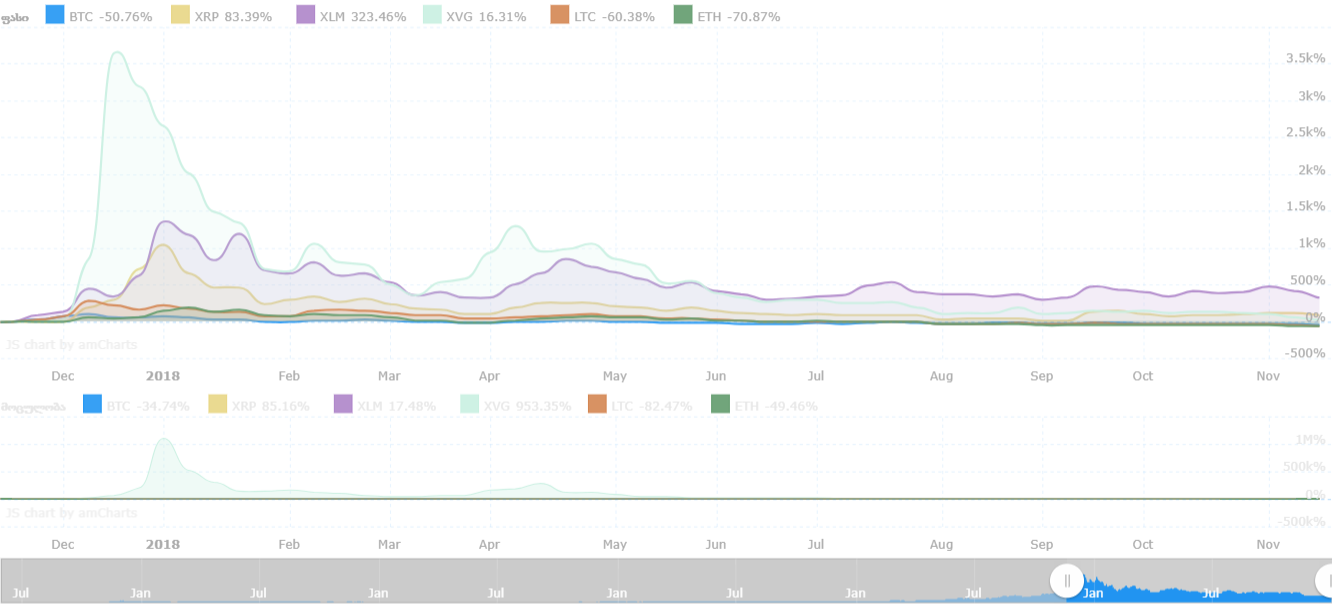Open the amCharts link in the volume chart
Image resolution: width=1332 pixels, height=609 pixels.
tap(71, 513)
